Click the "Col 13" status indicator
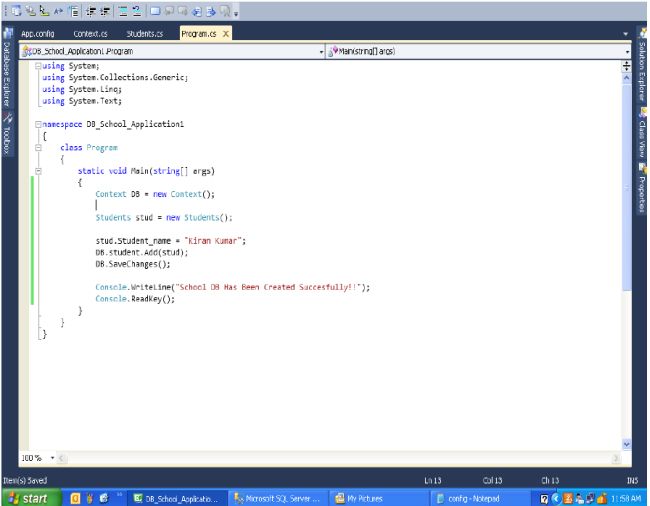This screenshot has height=506, width=650. (x=492, y=481)
